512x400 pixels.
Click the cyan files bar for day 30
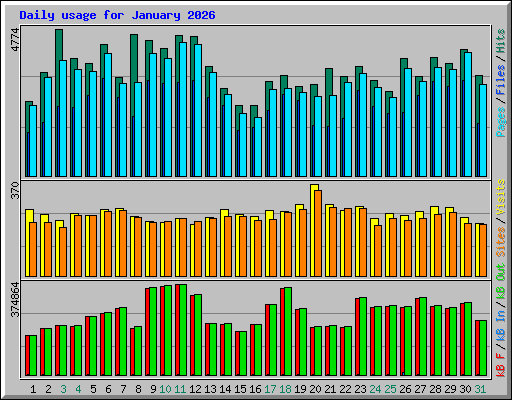(x=468, y=114)
